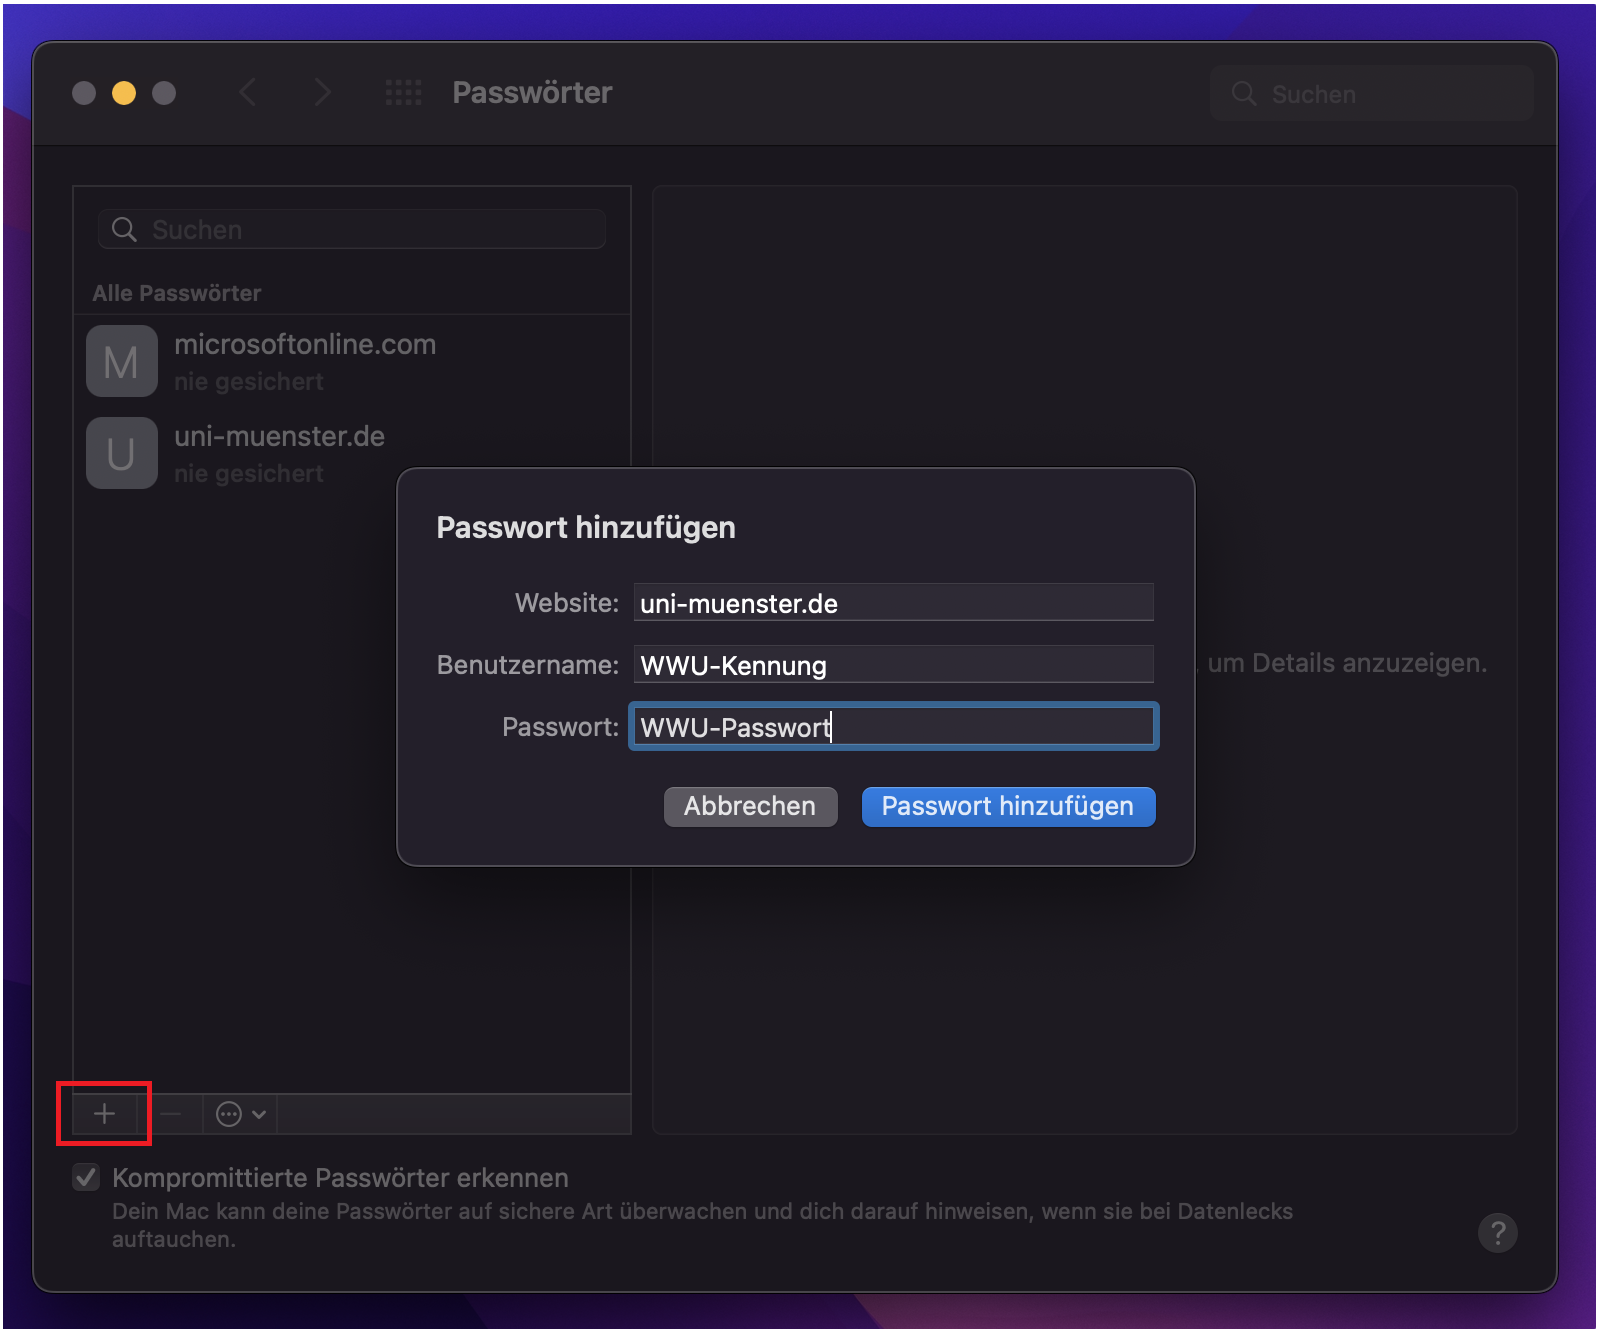Image resolution: width=1603 pixels, height=1332 pixels.
Task: Click the magnifier in the sidebar search
Action: [x=124, y=229]
